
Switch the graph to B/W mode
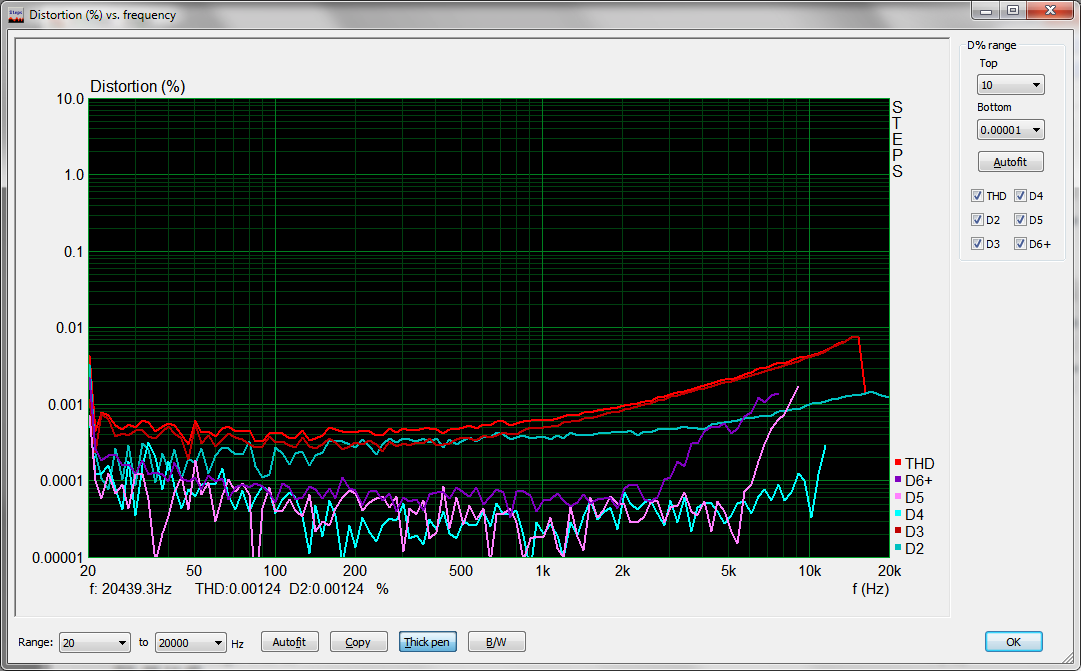(x=495, y=642)
